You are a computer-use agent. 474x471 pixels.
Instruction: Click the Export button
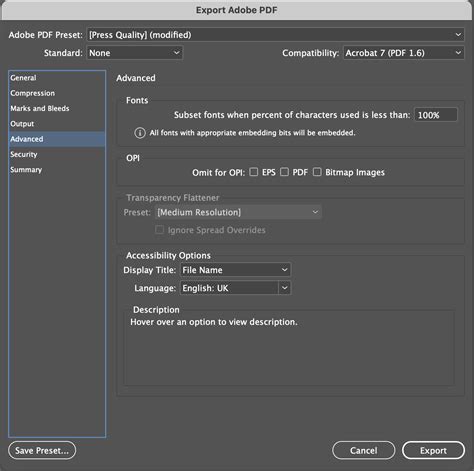tap(433, 450)
